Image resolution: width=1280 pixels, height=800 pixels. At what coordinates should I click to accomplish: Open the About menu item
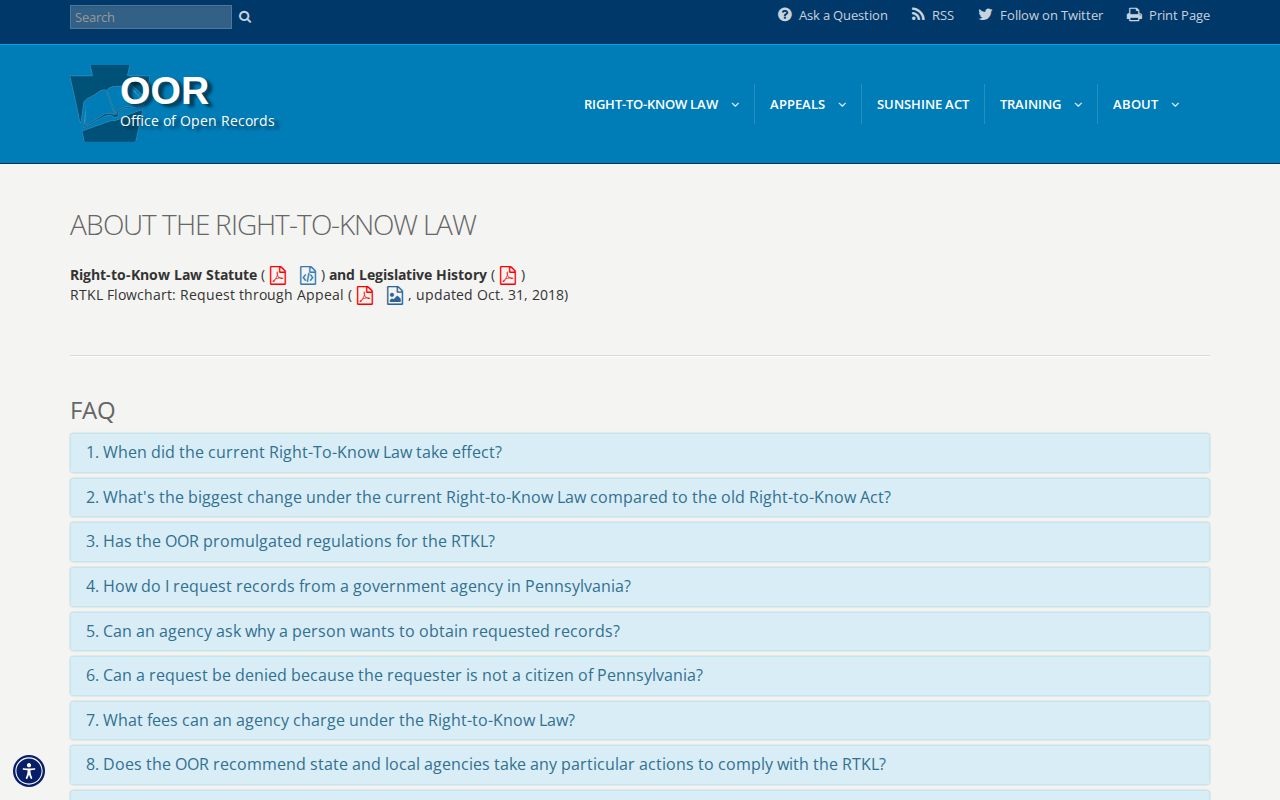[x=1135, y=104]
